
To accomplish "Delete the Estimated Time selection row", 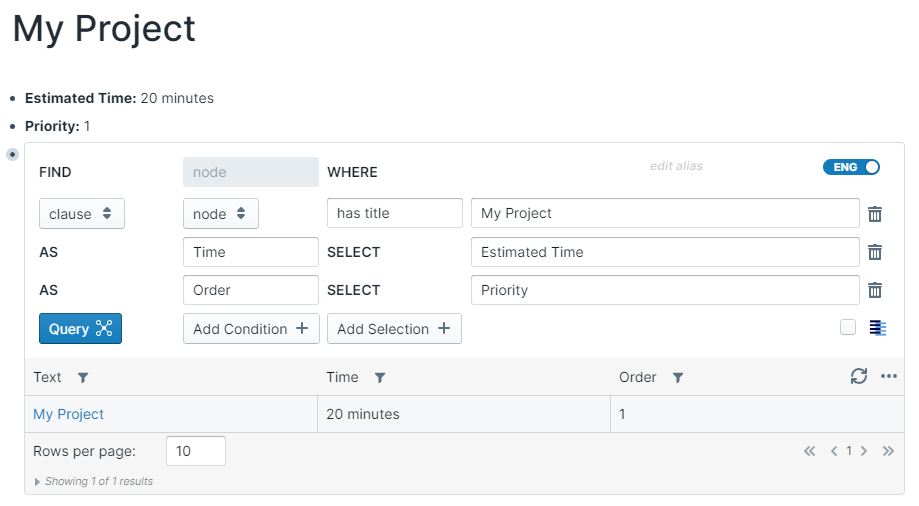I will (x=875, y=252).
